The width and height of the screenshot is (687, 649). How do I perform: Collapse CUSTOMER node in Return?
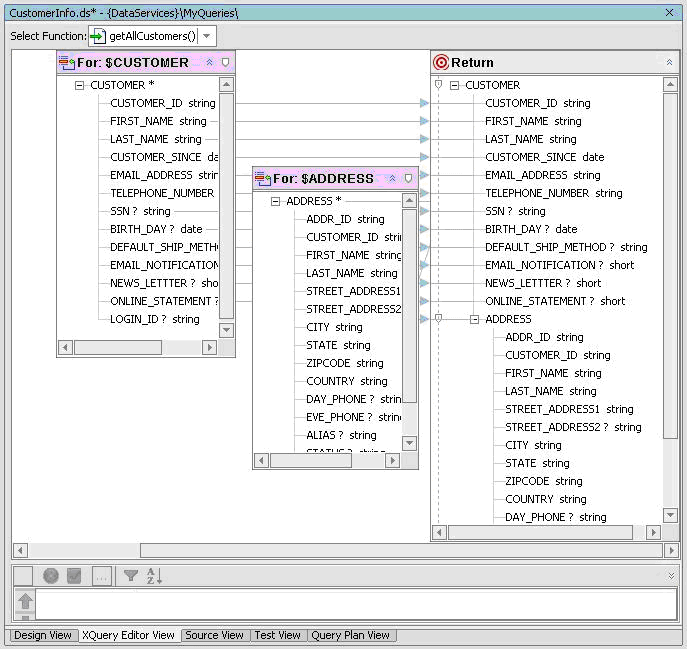coord(455,85)
